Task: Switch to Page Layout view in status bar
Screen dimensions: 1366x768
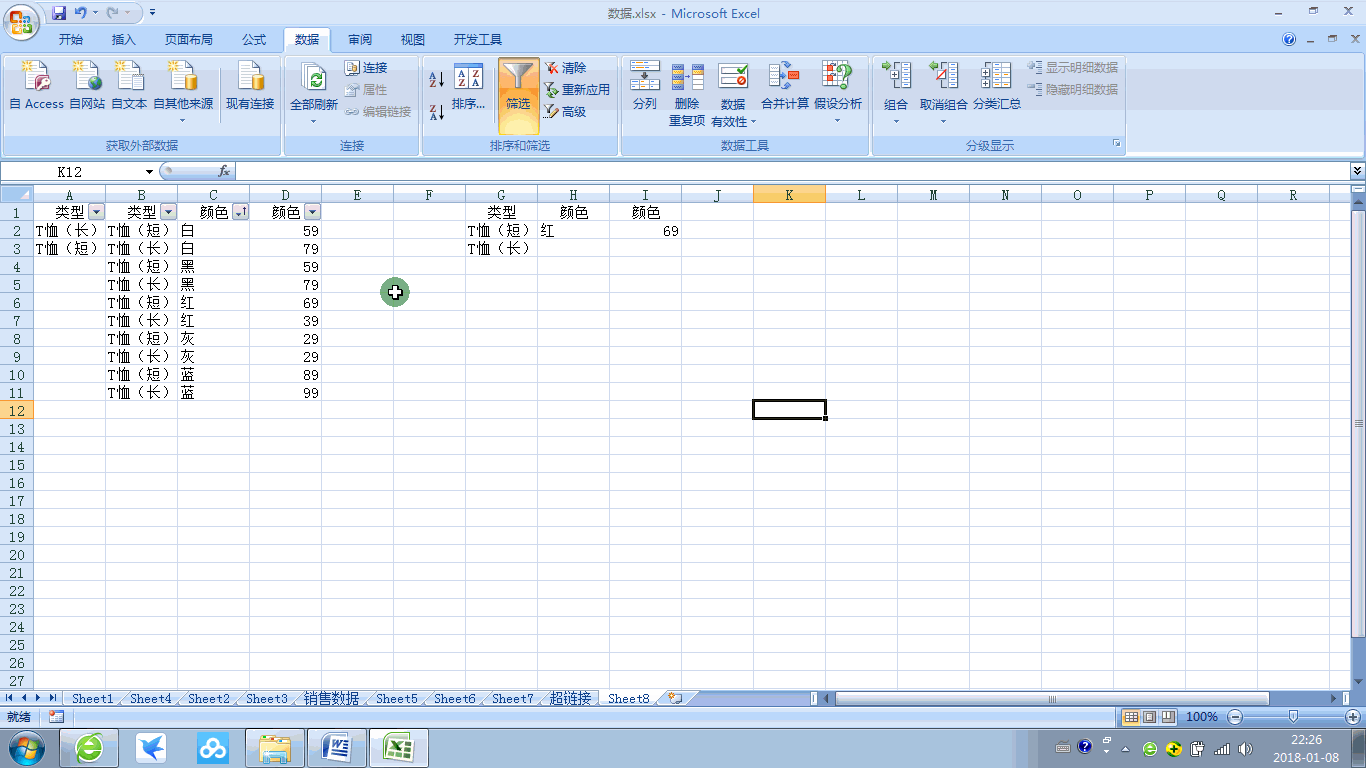Action: tap(1149, 717)
